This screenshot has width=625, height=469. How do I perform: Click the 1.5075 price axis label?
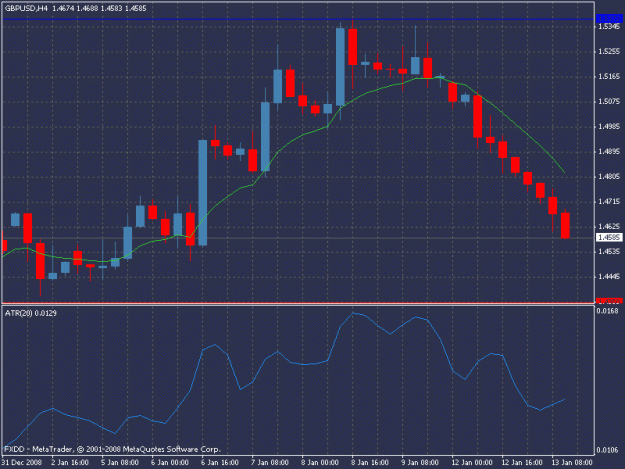pyautogui.click(x=609, y=102)
